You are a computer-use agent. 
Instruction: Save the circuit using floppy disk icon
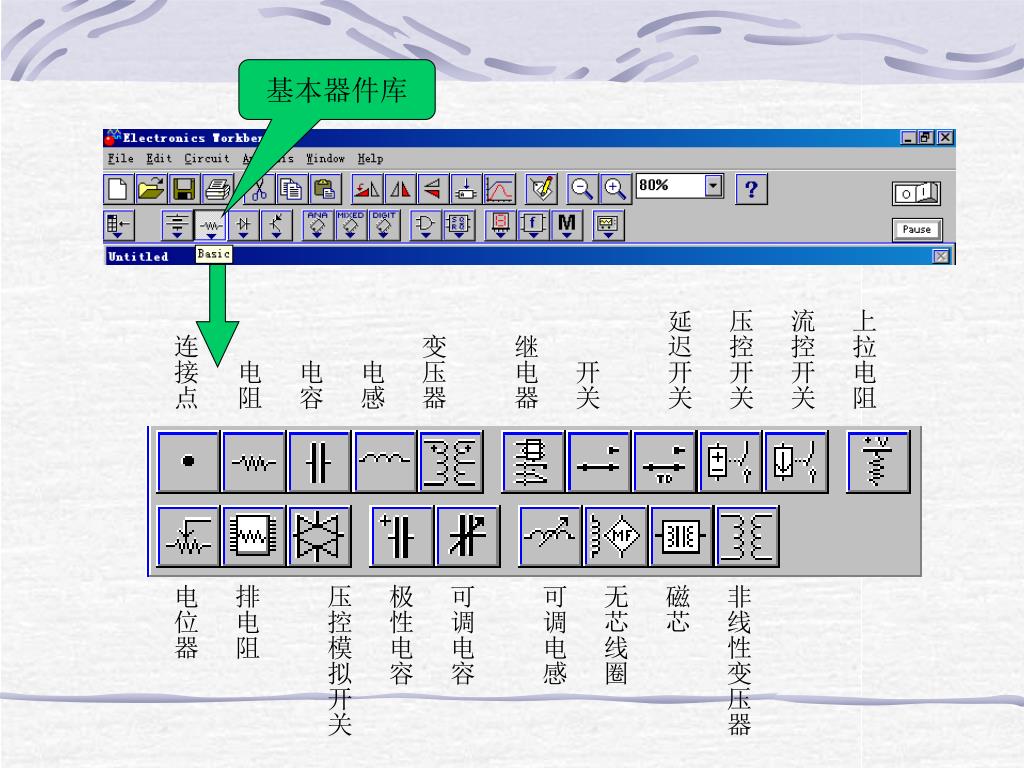point(184,189)
